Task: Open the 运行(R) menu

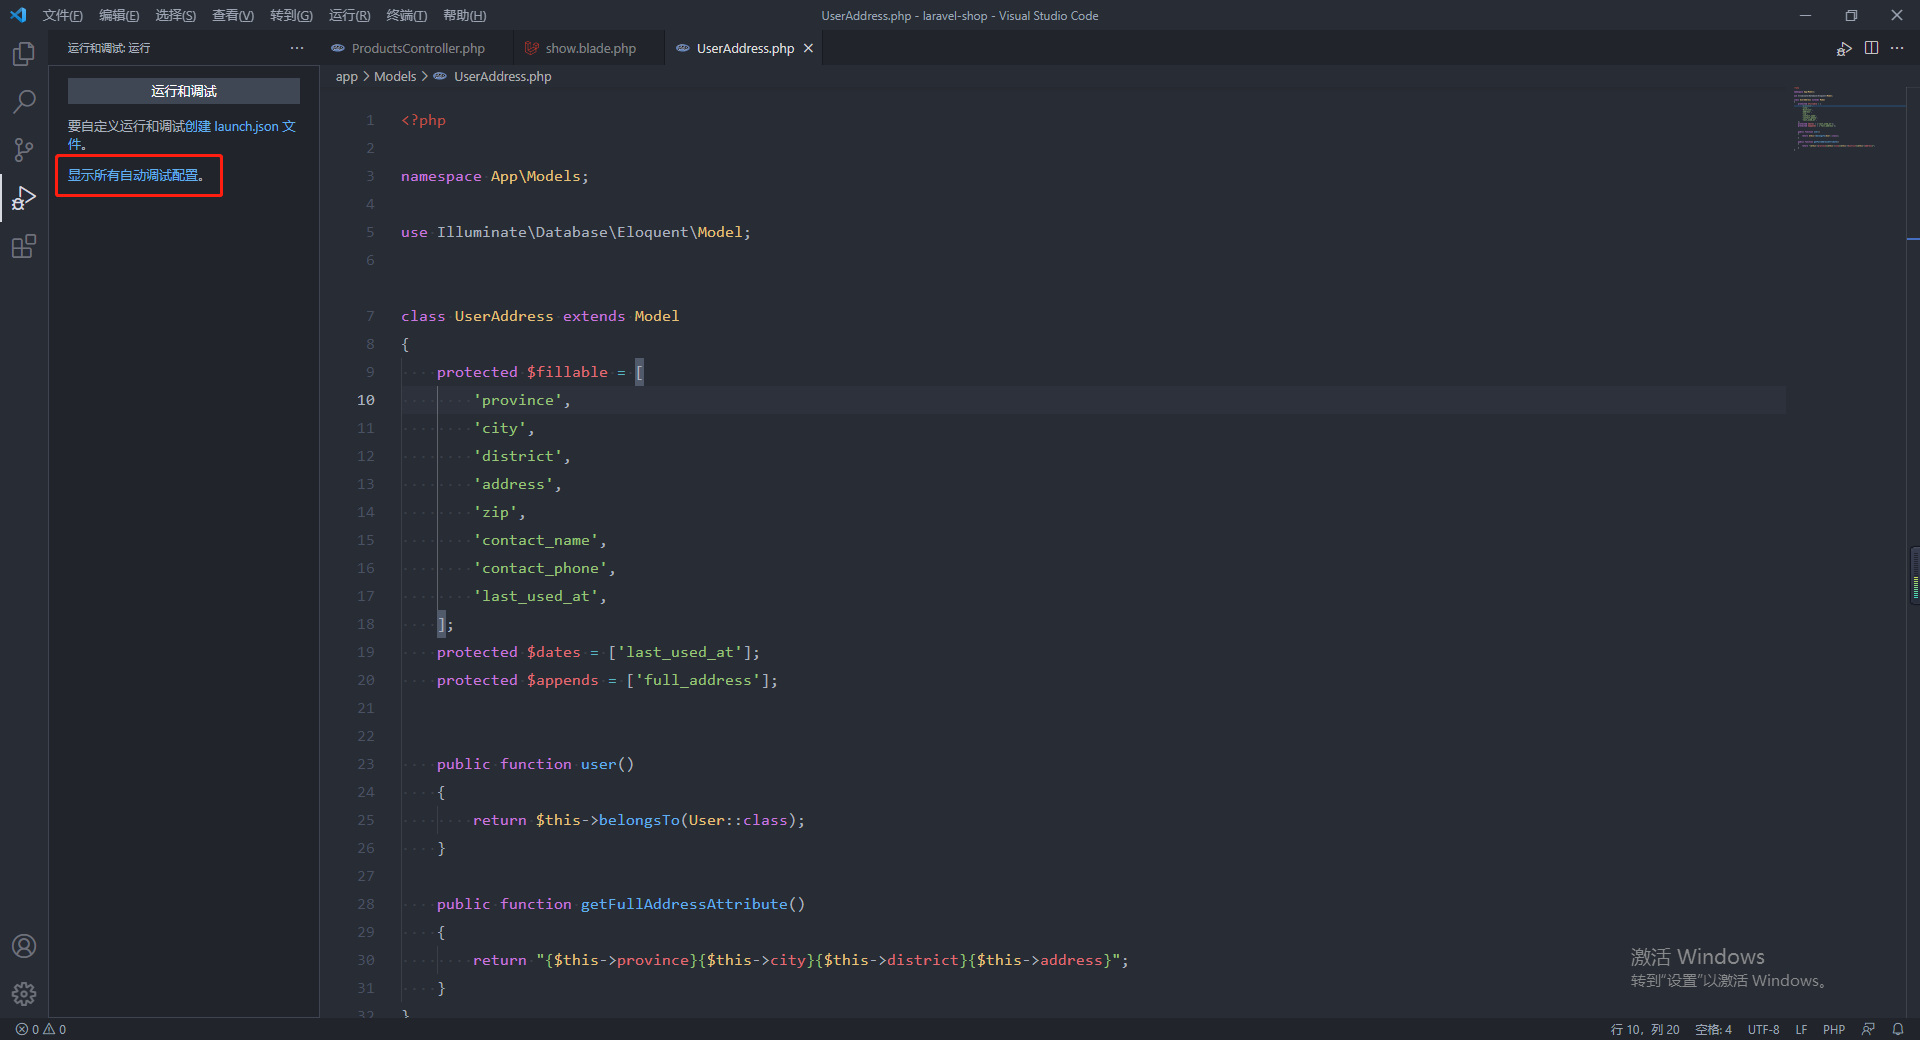Action: point(348,15)
